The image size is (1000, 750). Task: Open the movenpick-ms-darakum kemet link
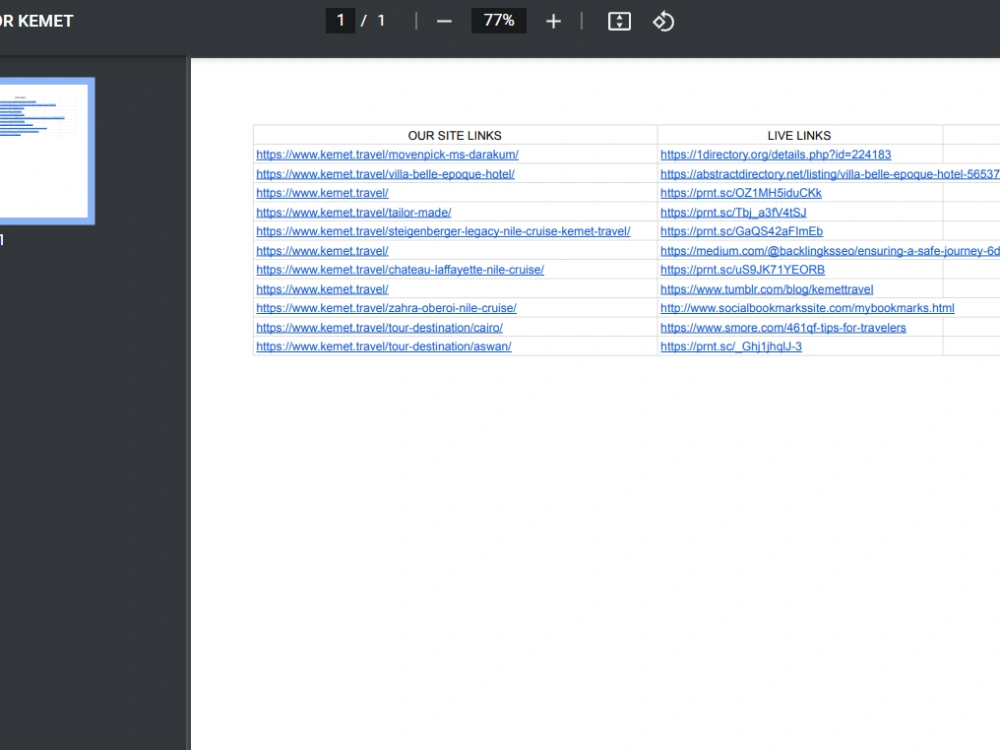tap(387, 154)
